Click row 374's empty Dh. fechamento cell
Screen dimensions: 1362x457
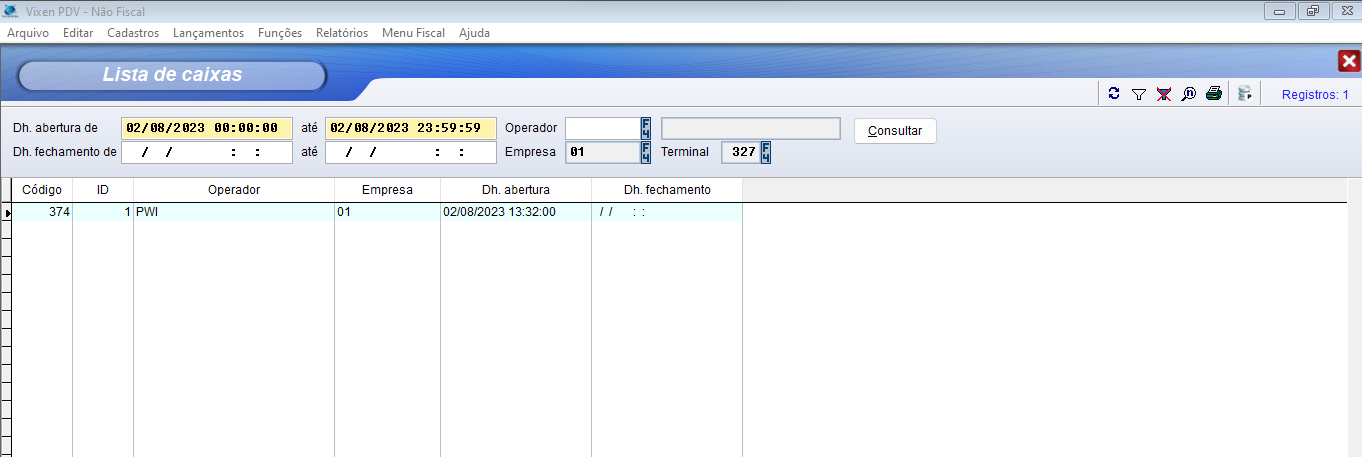click(667, 212)
